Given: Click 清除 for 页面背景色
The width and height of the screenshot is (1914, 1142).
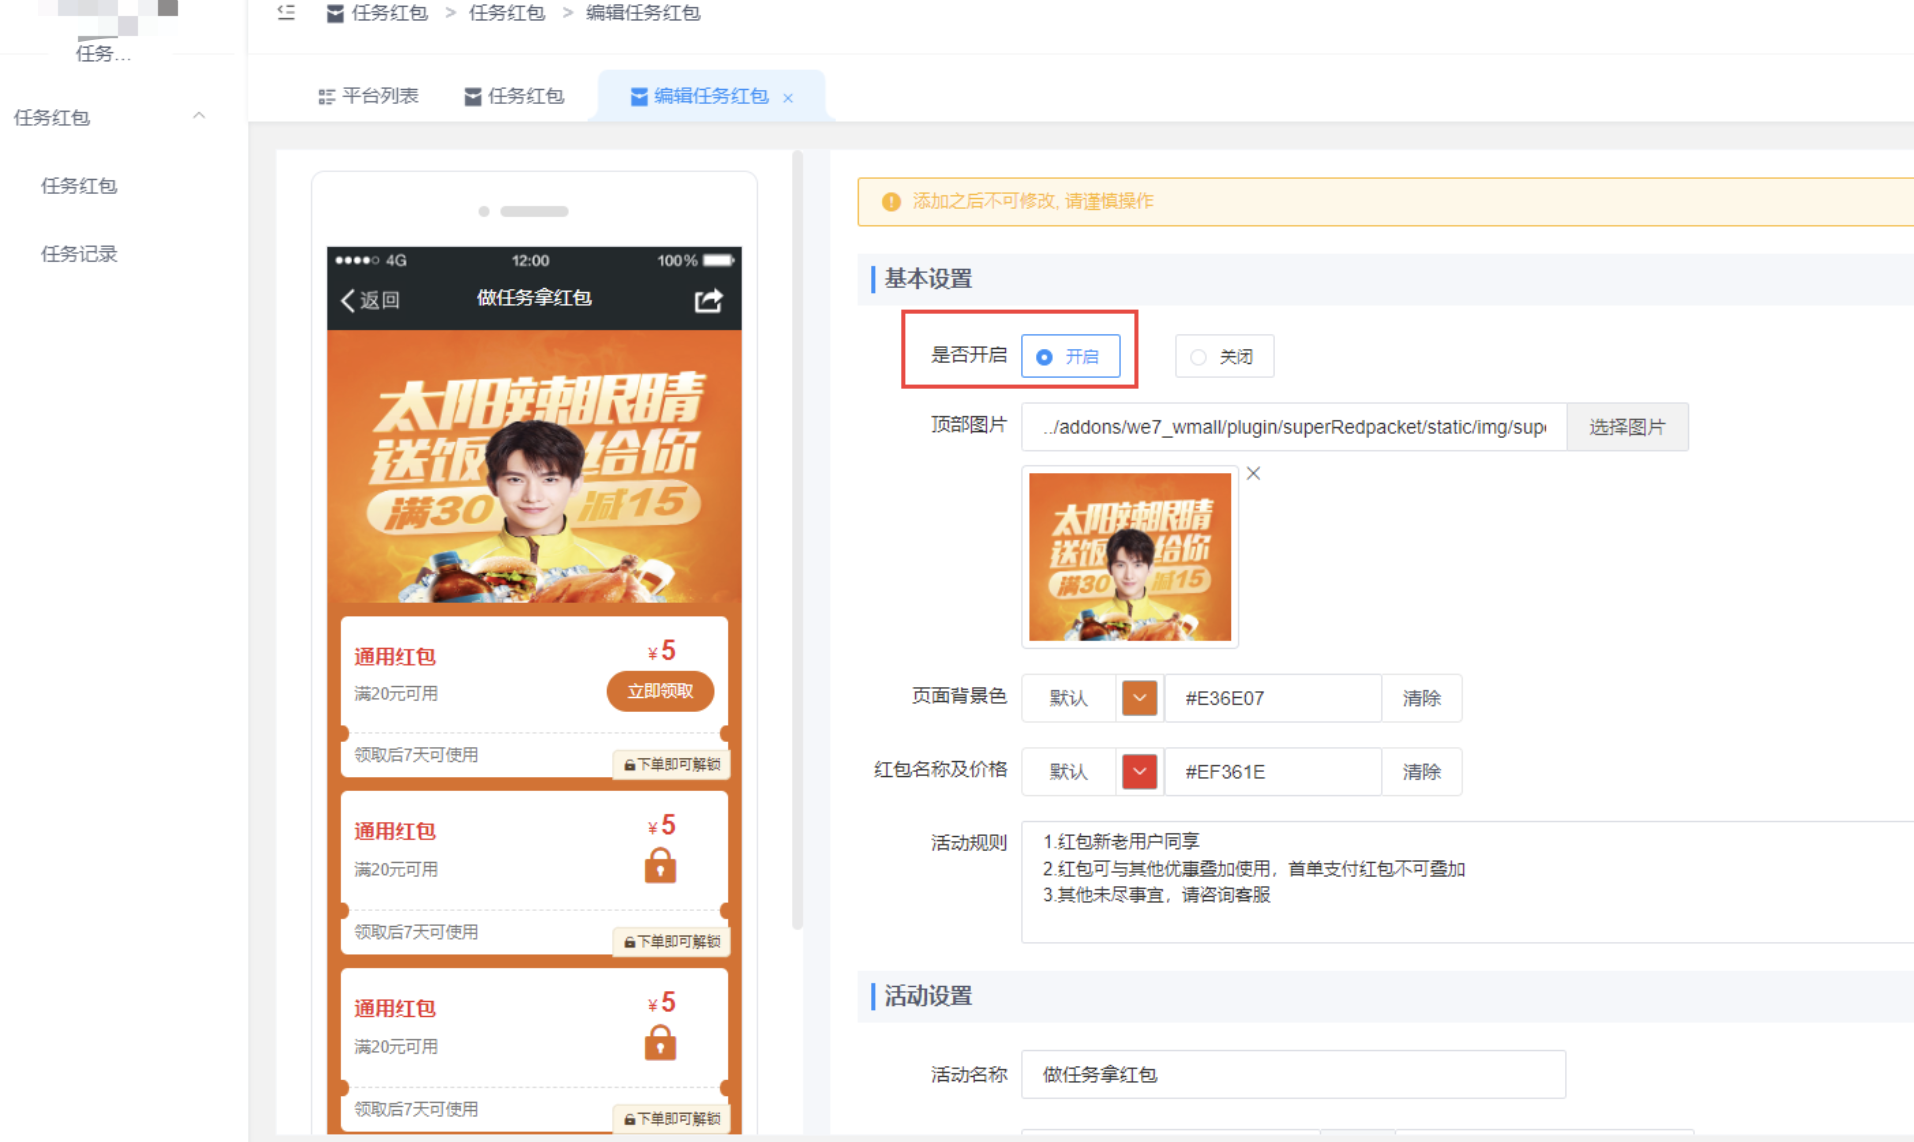Looking at the screenshot, I should pyautogui.click(x=1421, y=698).
